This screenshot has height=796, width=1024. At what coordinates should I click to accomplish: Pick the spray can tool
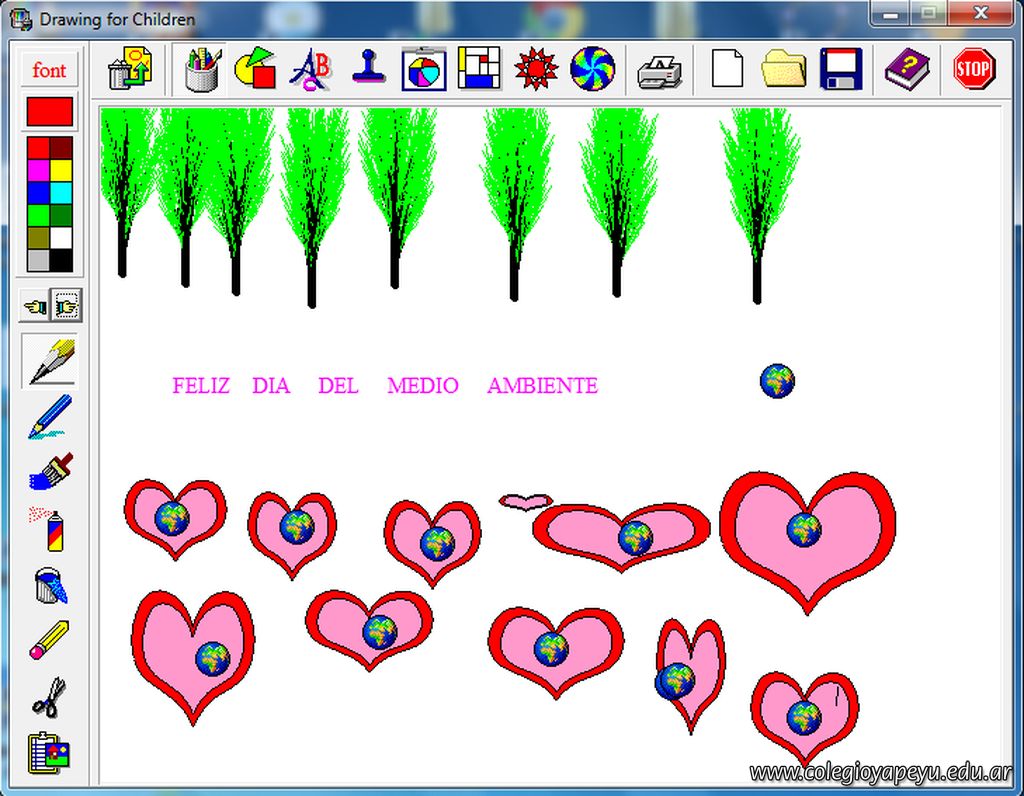tap(50, 528)
